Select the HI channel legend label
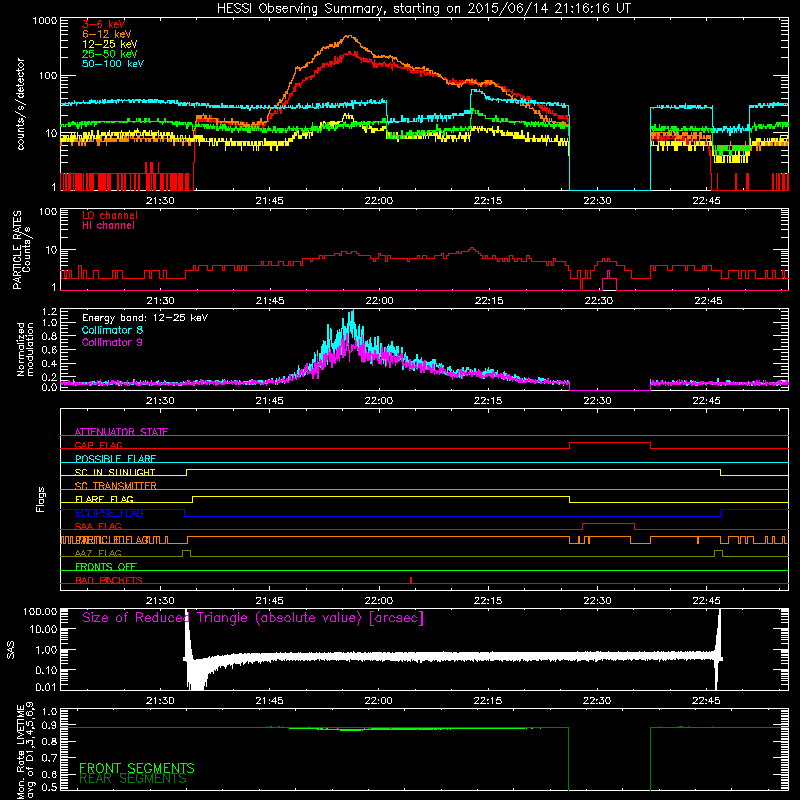800x800 pixels. coord(108,226)
